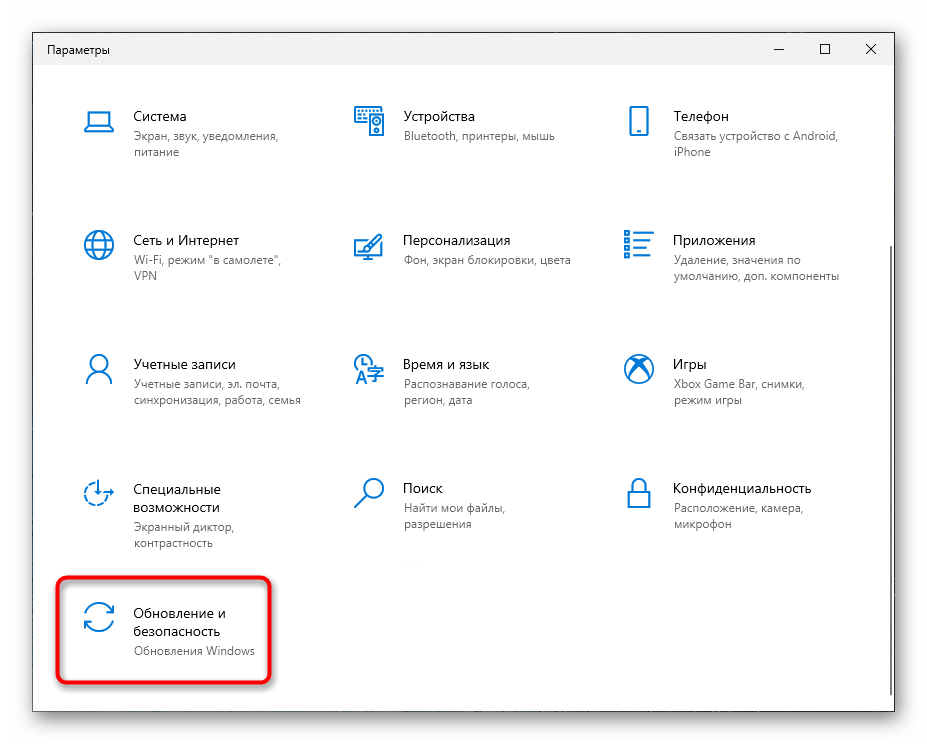Open Учетные записи title
Viewport: 927px width, 744px height.
click(x=184, y=364)
